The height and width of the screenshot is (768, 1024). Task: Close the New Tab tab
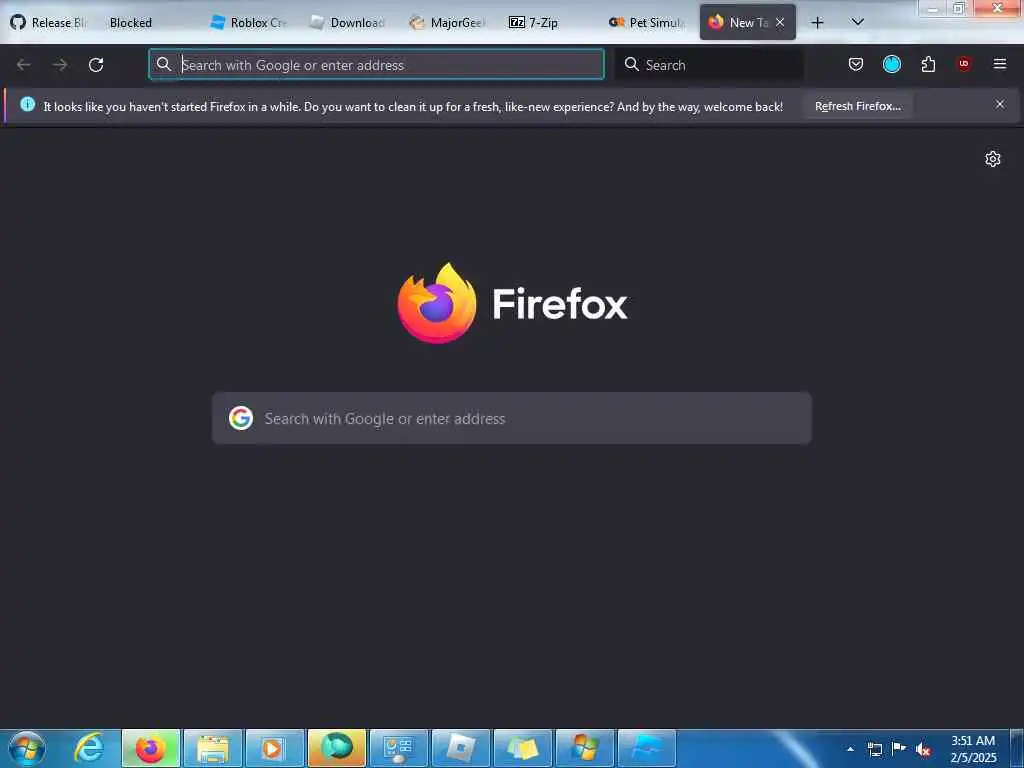(780, 22)
